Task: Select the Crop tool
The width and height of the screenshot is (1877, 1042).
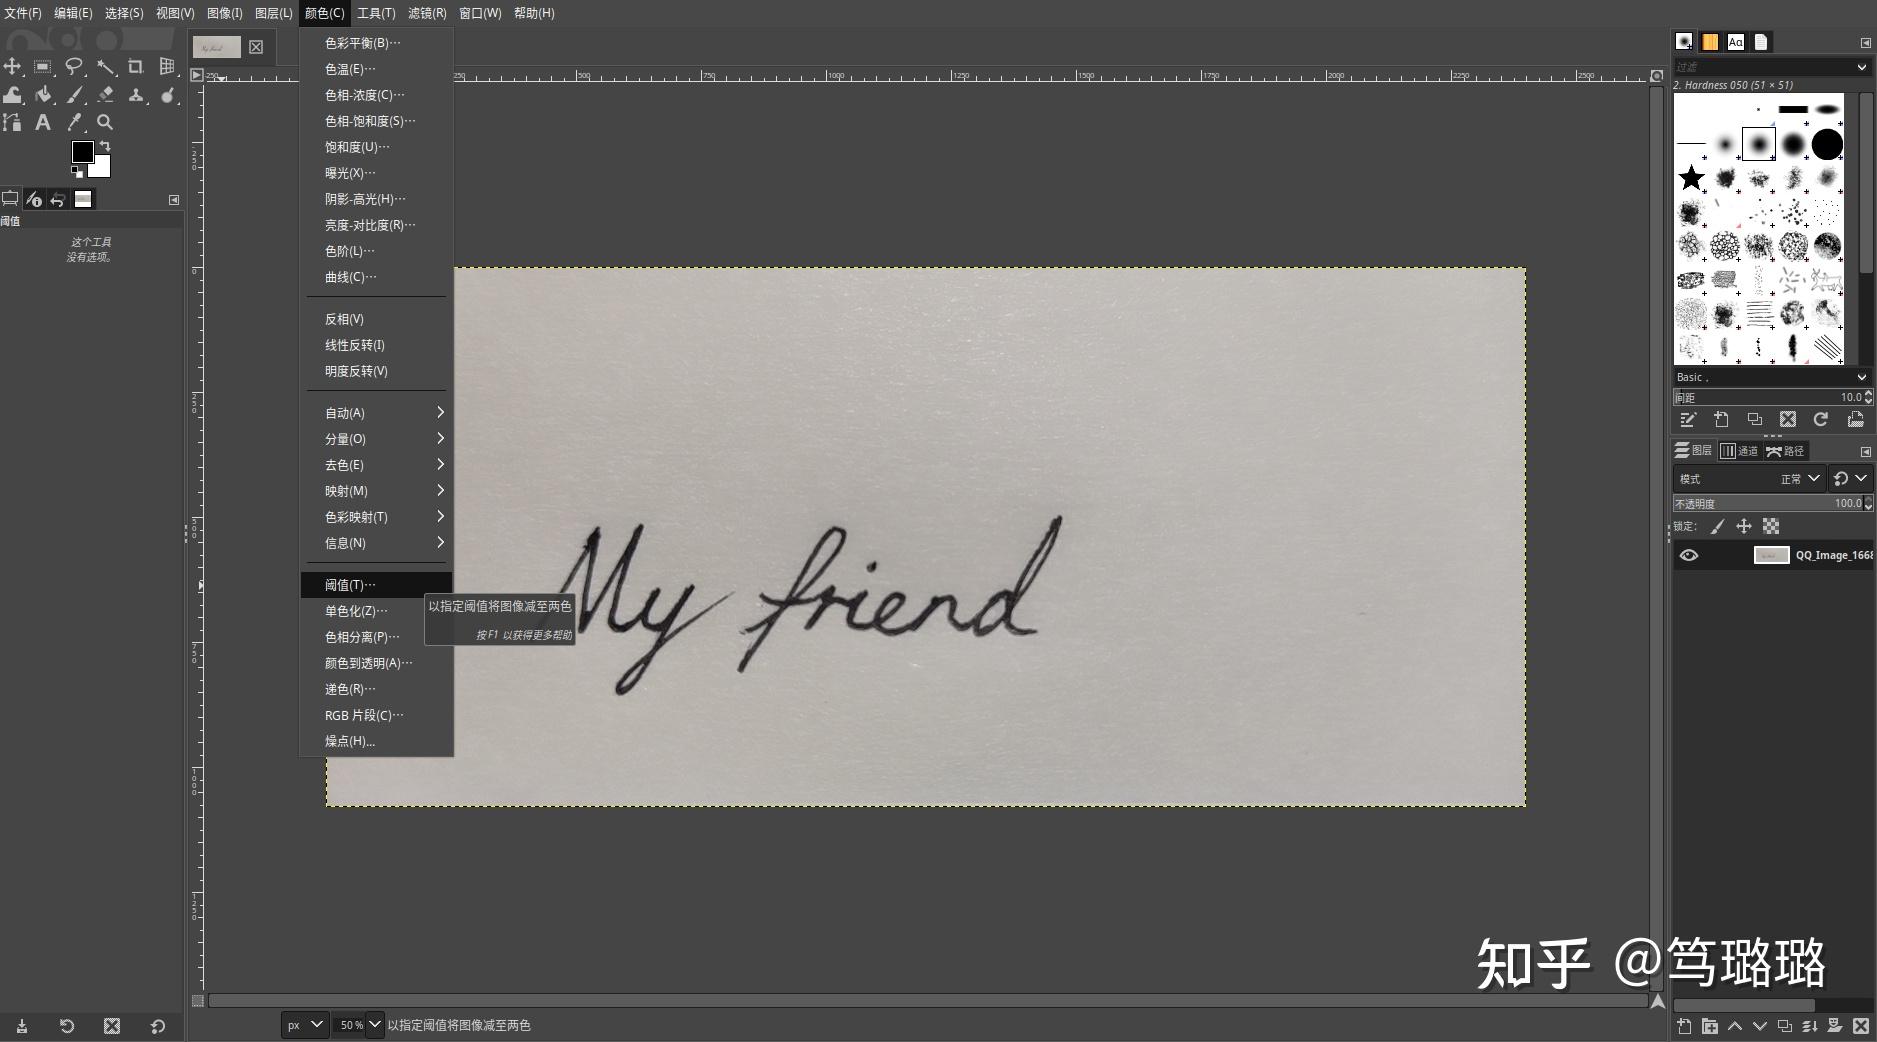Action: pyautogui.click(x=136, y=66)
